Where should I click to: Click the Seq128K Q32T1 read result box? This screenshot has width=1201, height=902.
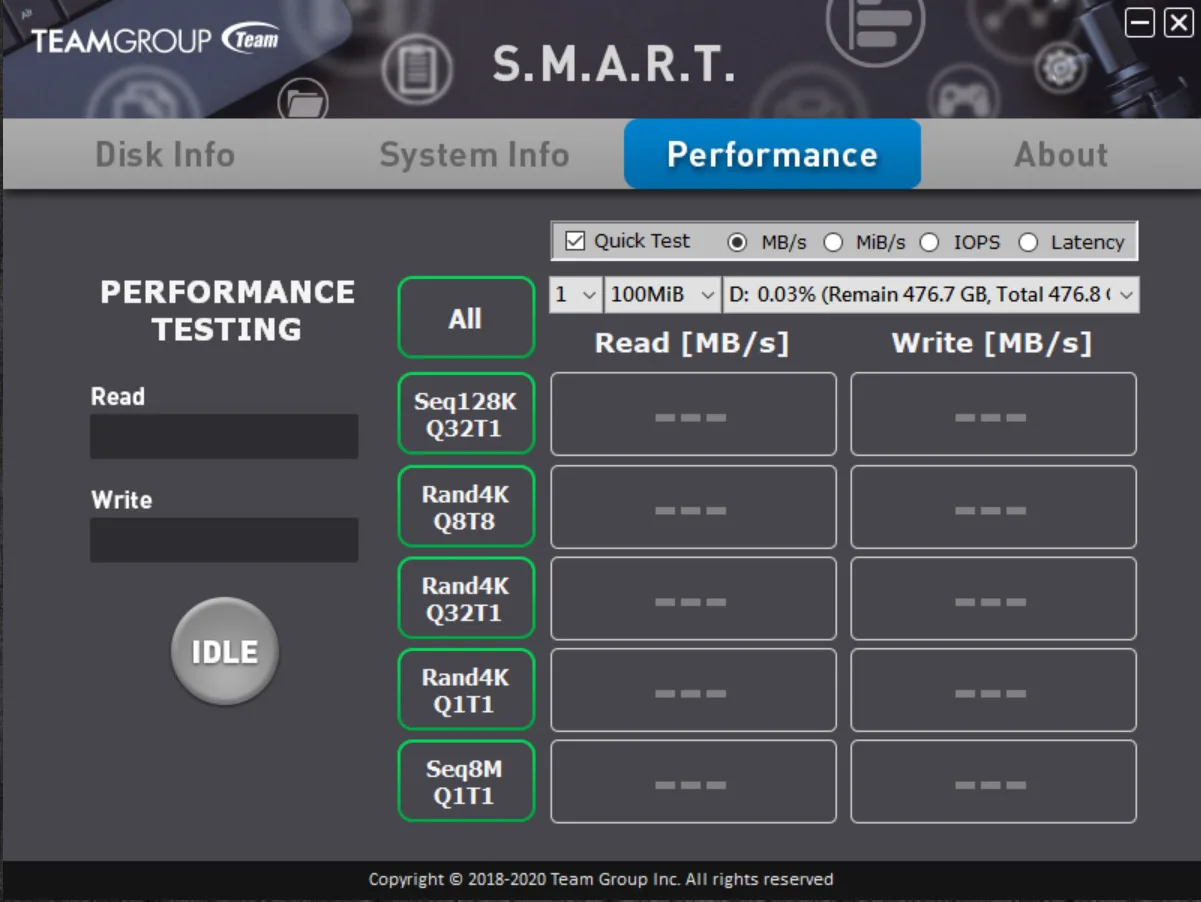tap(693, 414)
